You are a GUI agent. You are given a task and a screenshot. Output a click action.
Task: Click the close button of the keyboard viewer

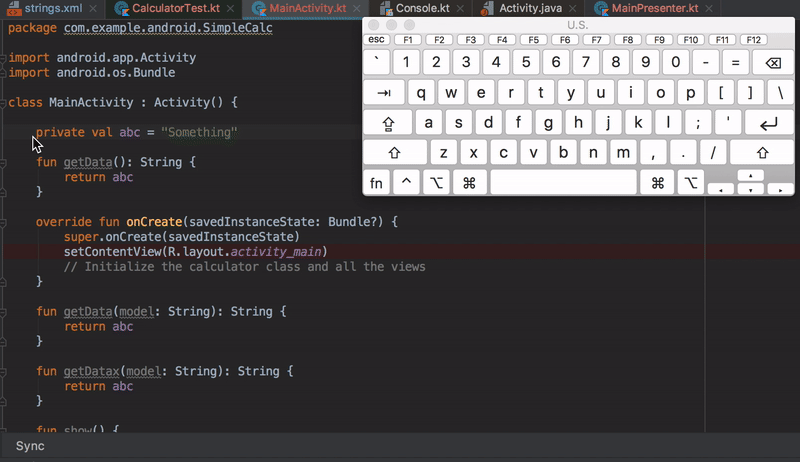[x=373, y=25]
